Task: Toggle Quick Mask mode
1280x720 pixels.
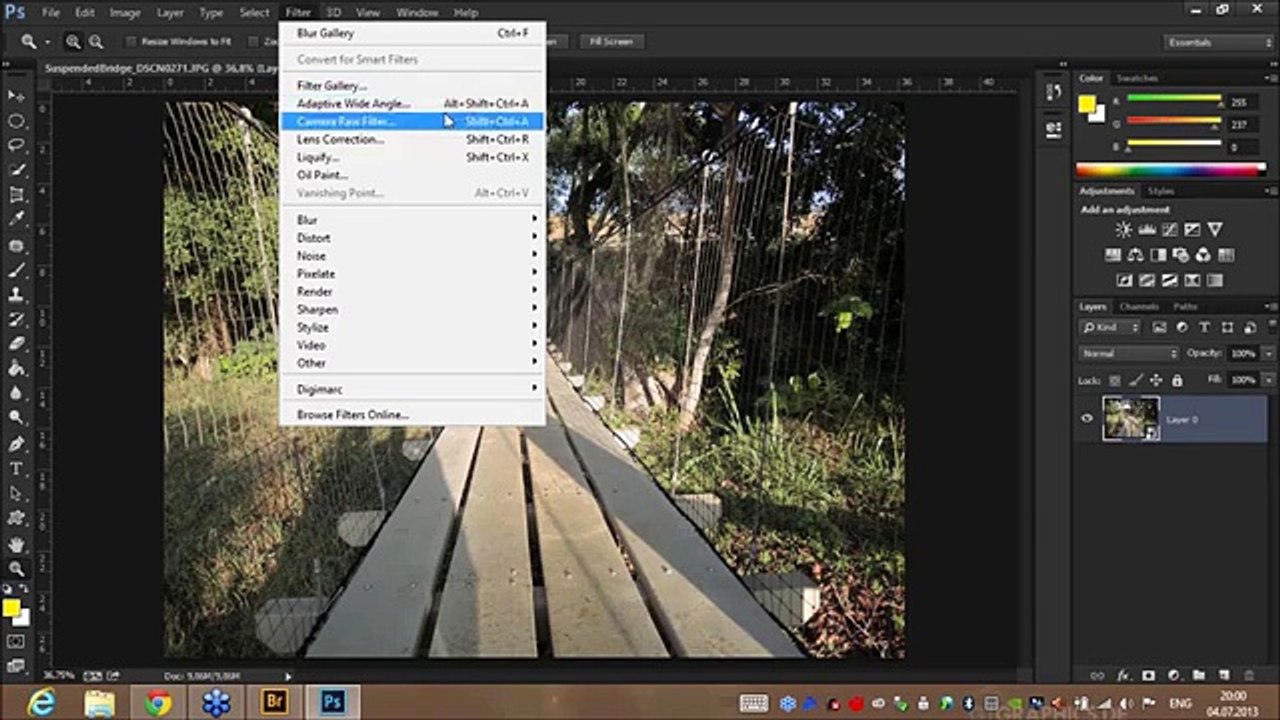Action: (16, 641)
